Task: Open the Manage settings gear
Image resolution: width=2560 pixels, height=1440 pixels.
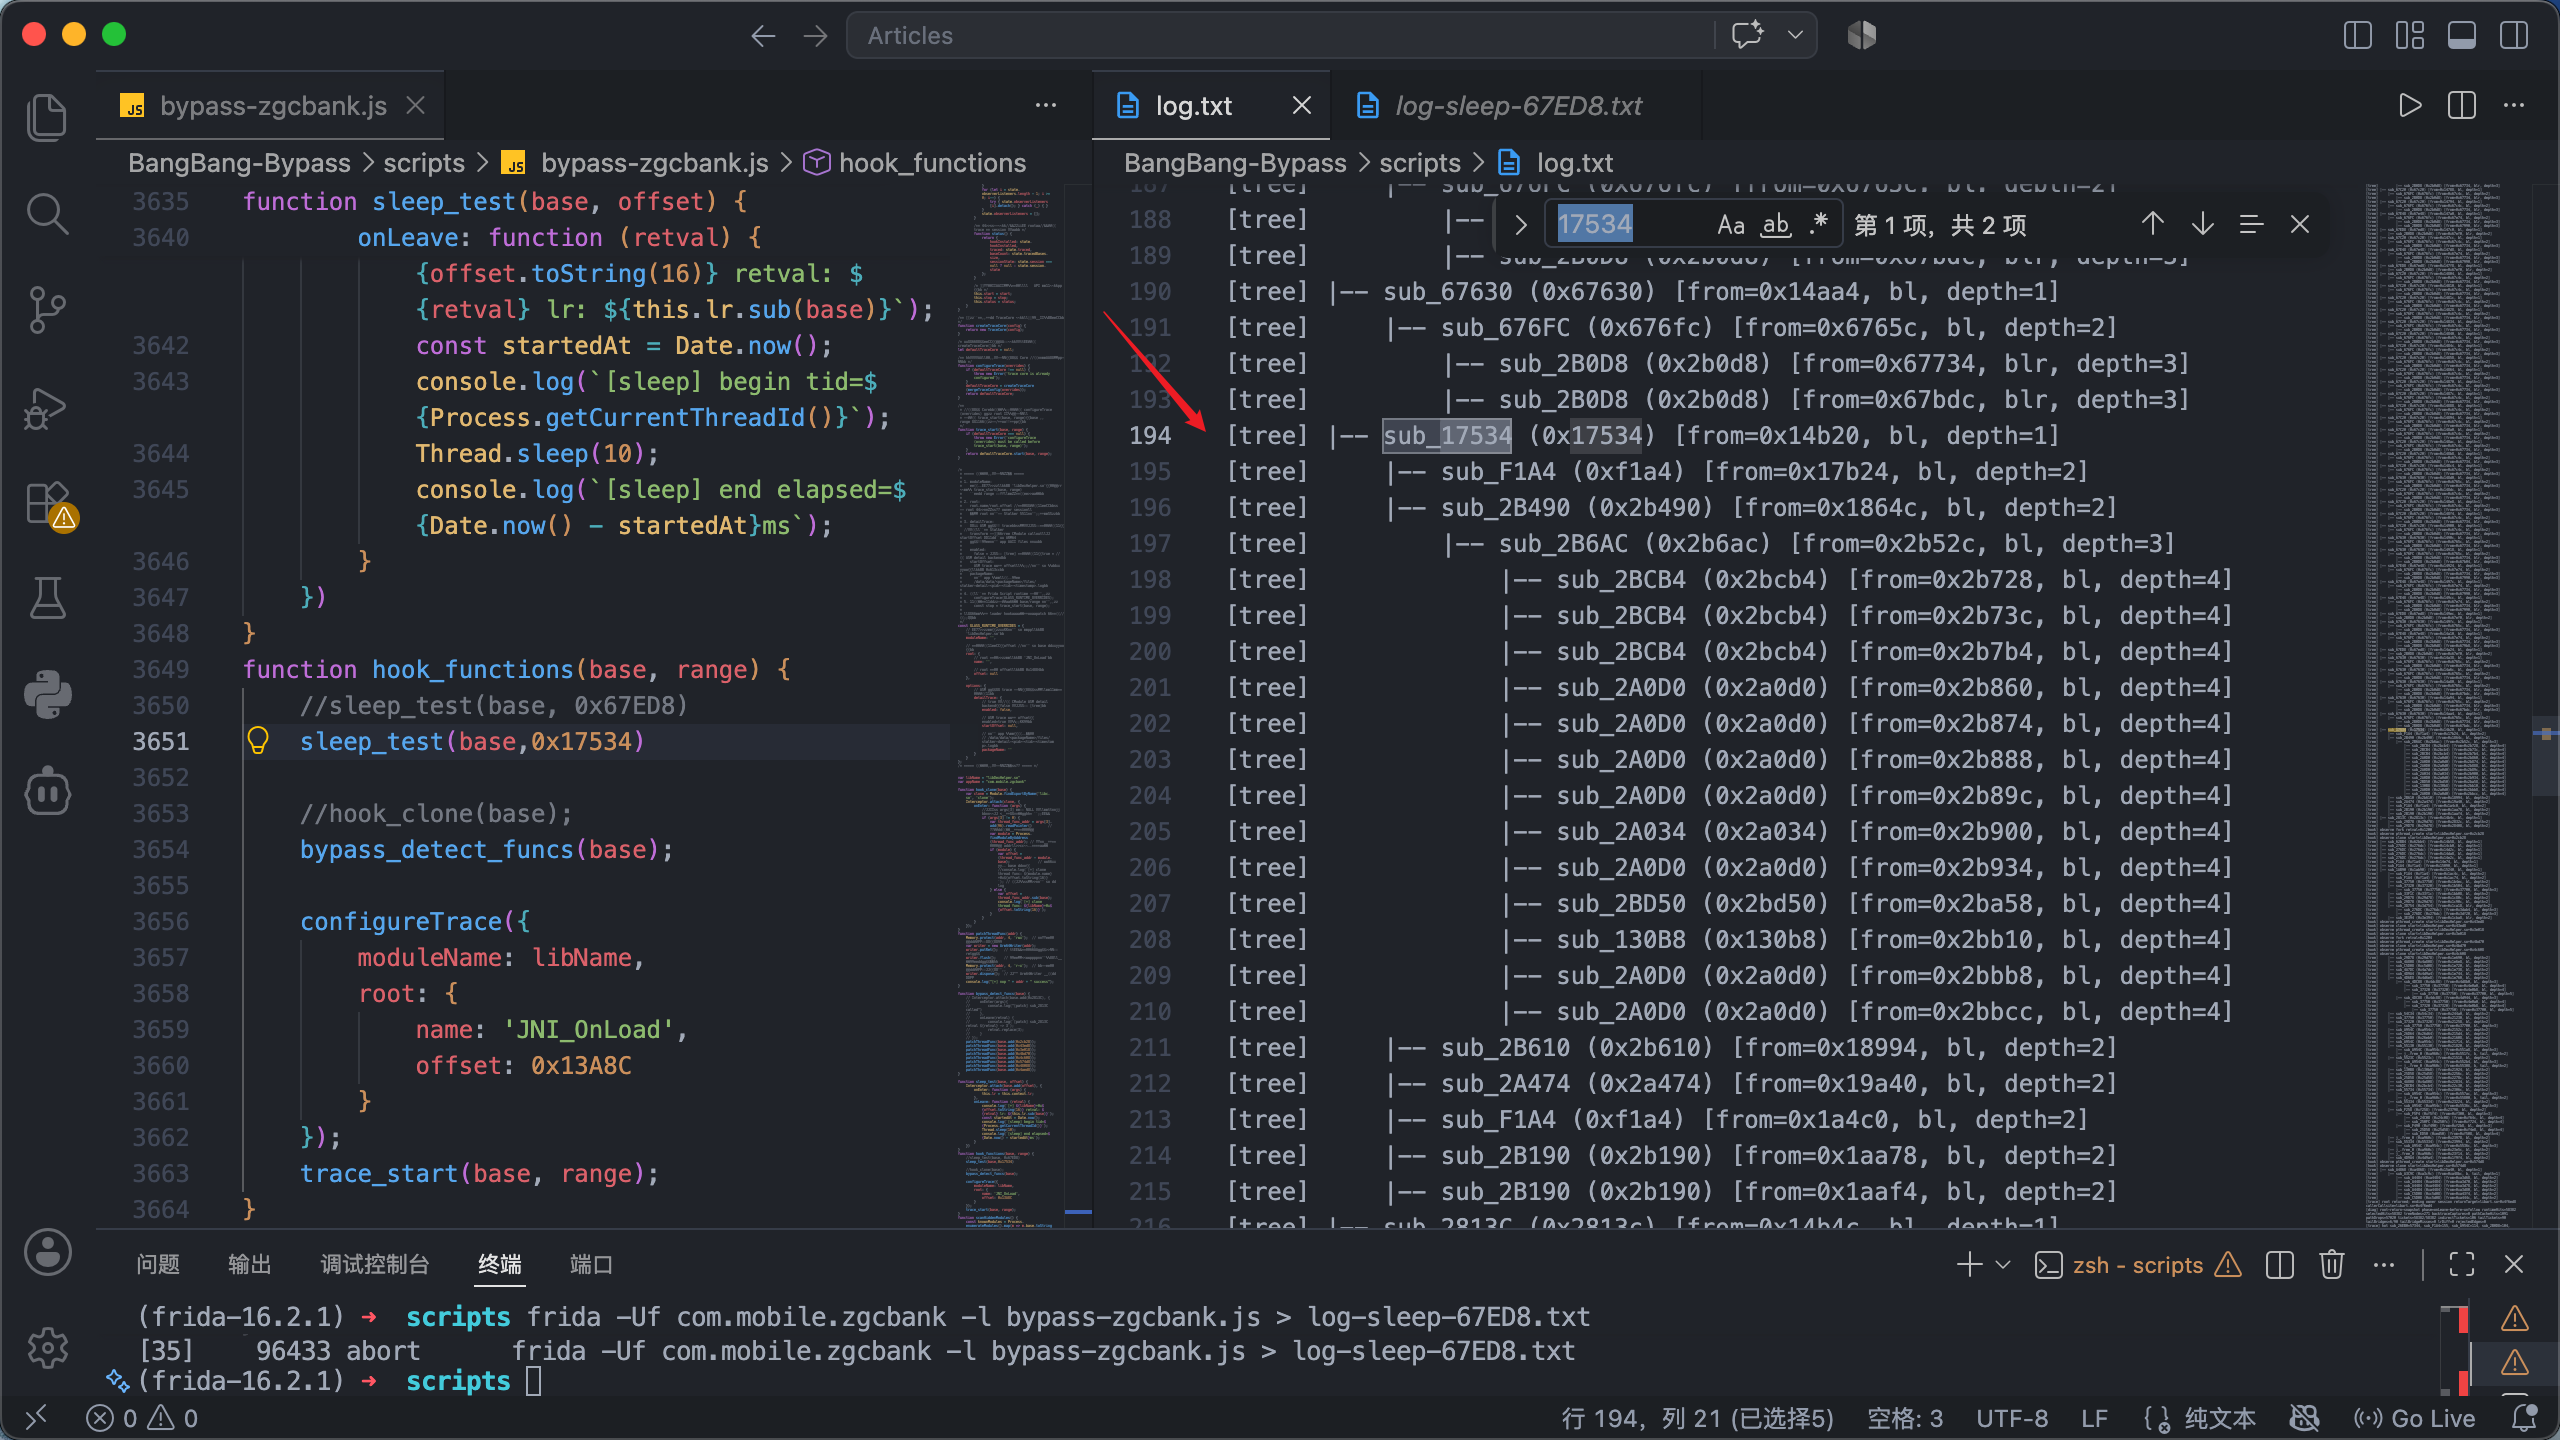Action: point(47,1347)
